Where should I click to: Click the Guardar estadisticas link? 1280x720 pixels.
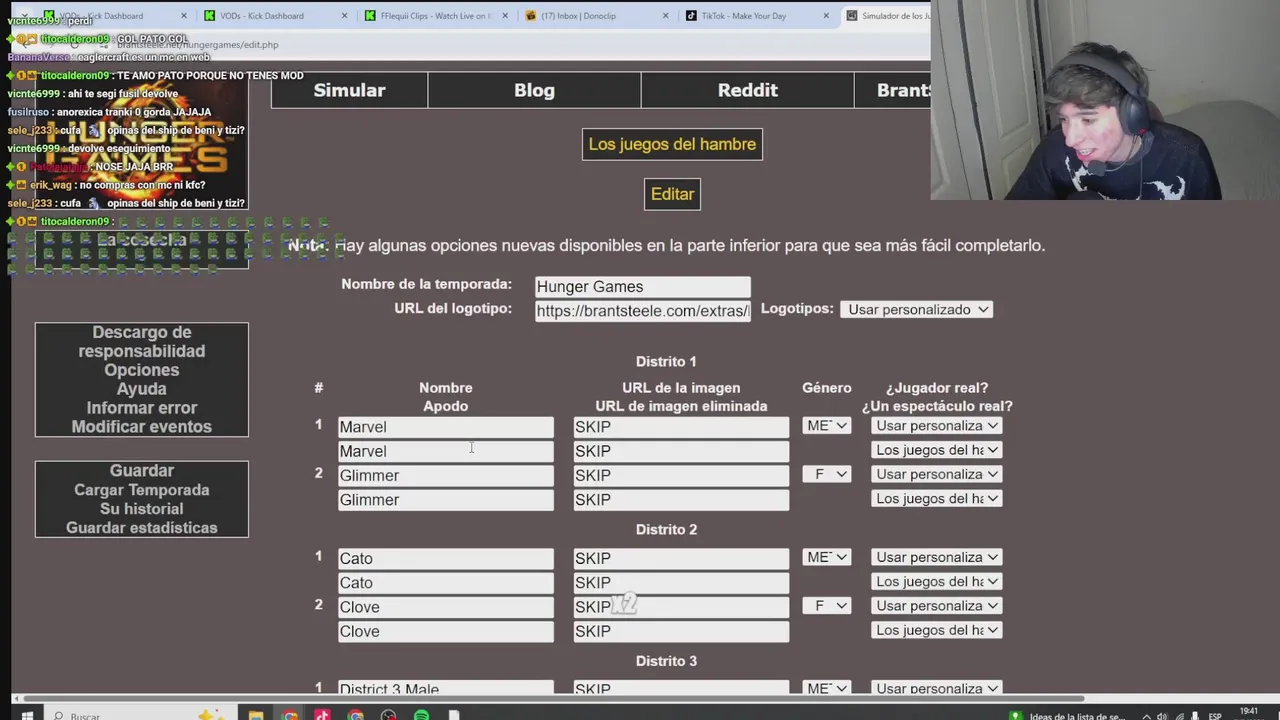pyautogui.click(x=142, y=528)
